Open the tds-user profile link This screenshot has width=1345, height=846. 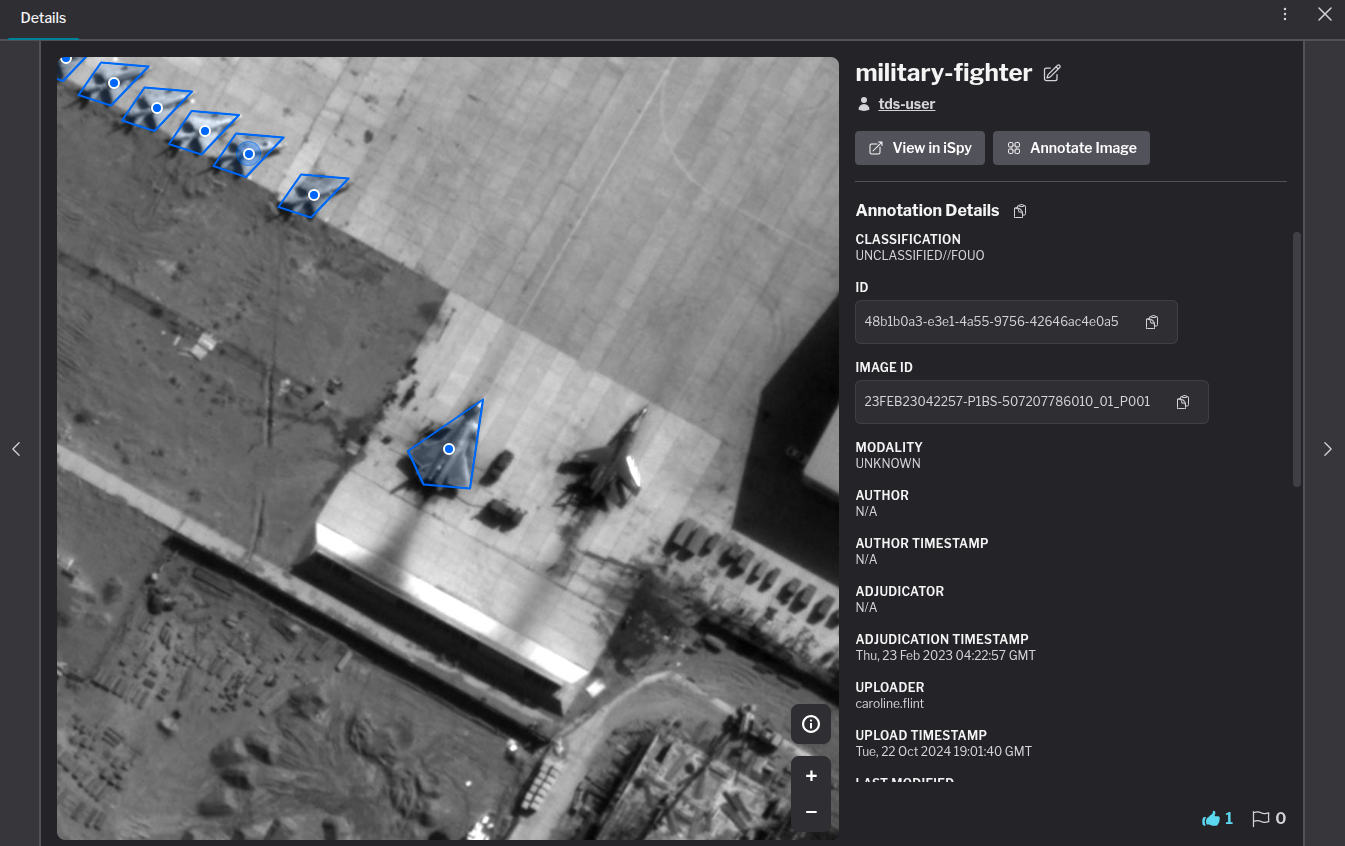(907, 104)
